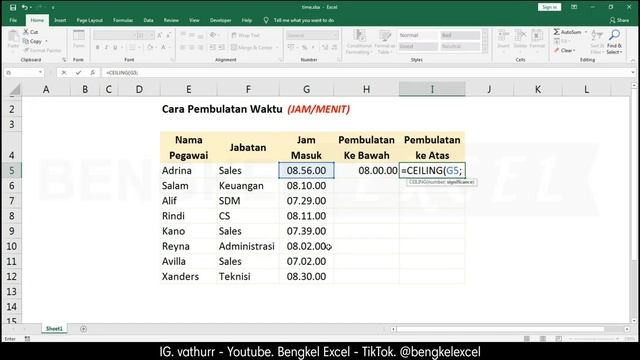This screenshot has height=360, width=640.
Task: Apply the Normal cell style
Action: (418, 36)
